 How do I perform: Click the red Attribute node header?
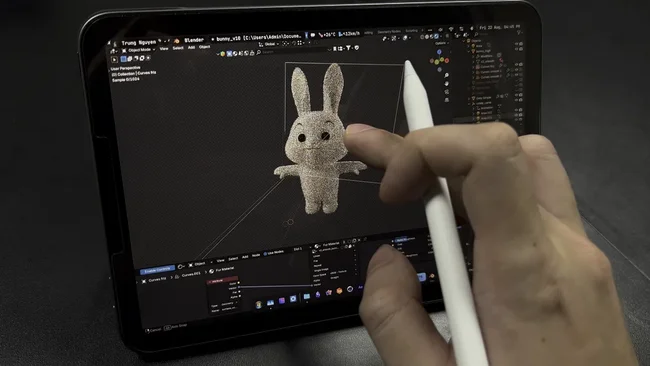[223, 281]
